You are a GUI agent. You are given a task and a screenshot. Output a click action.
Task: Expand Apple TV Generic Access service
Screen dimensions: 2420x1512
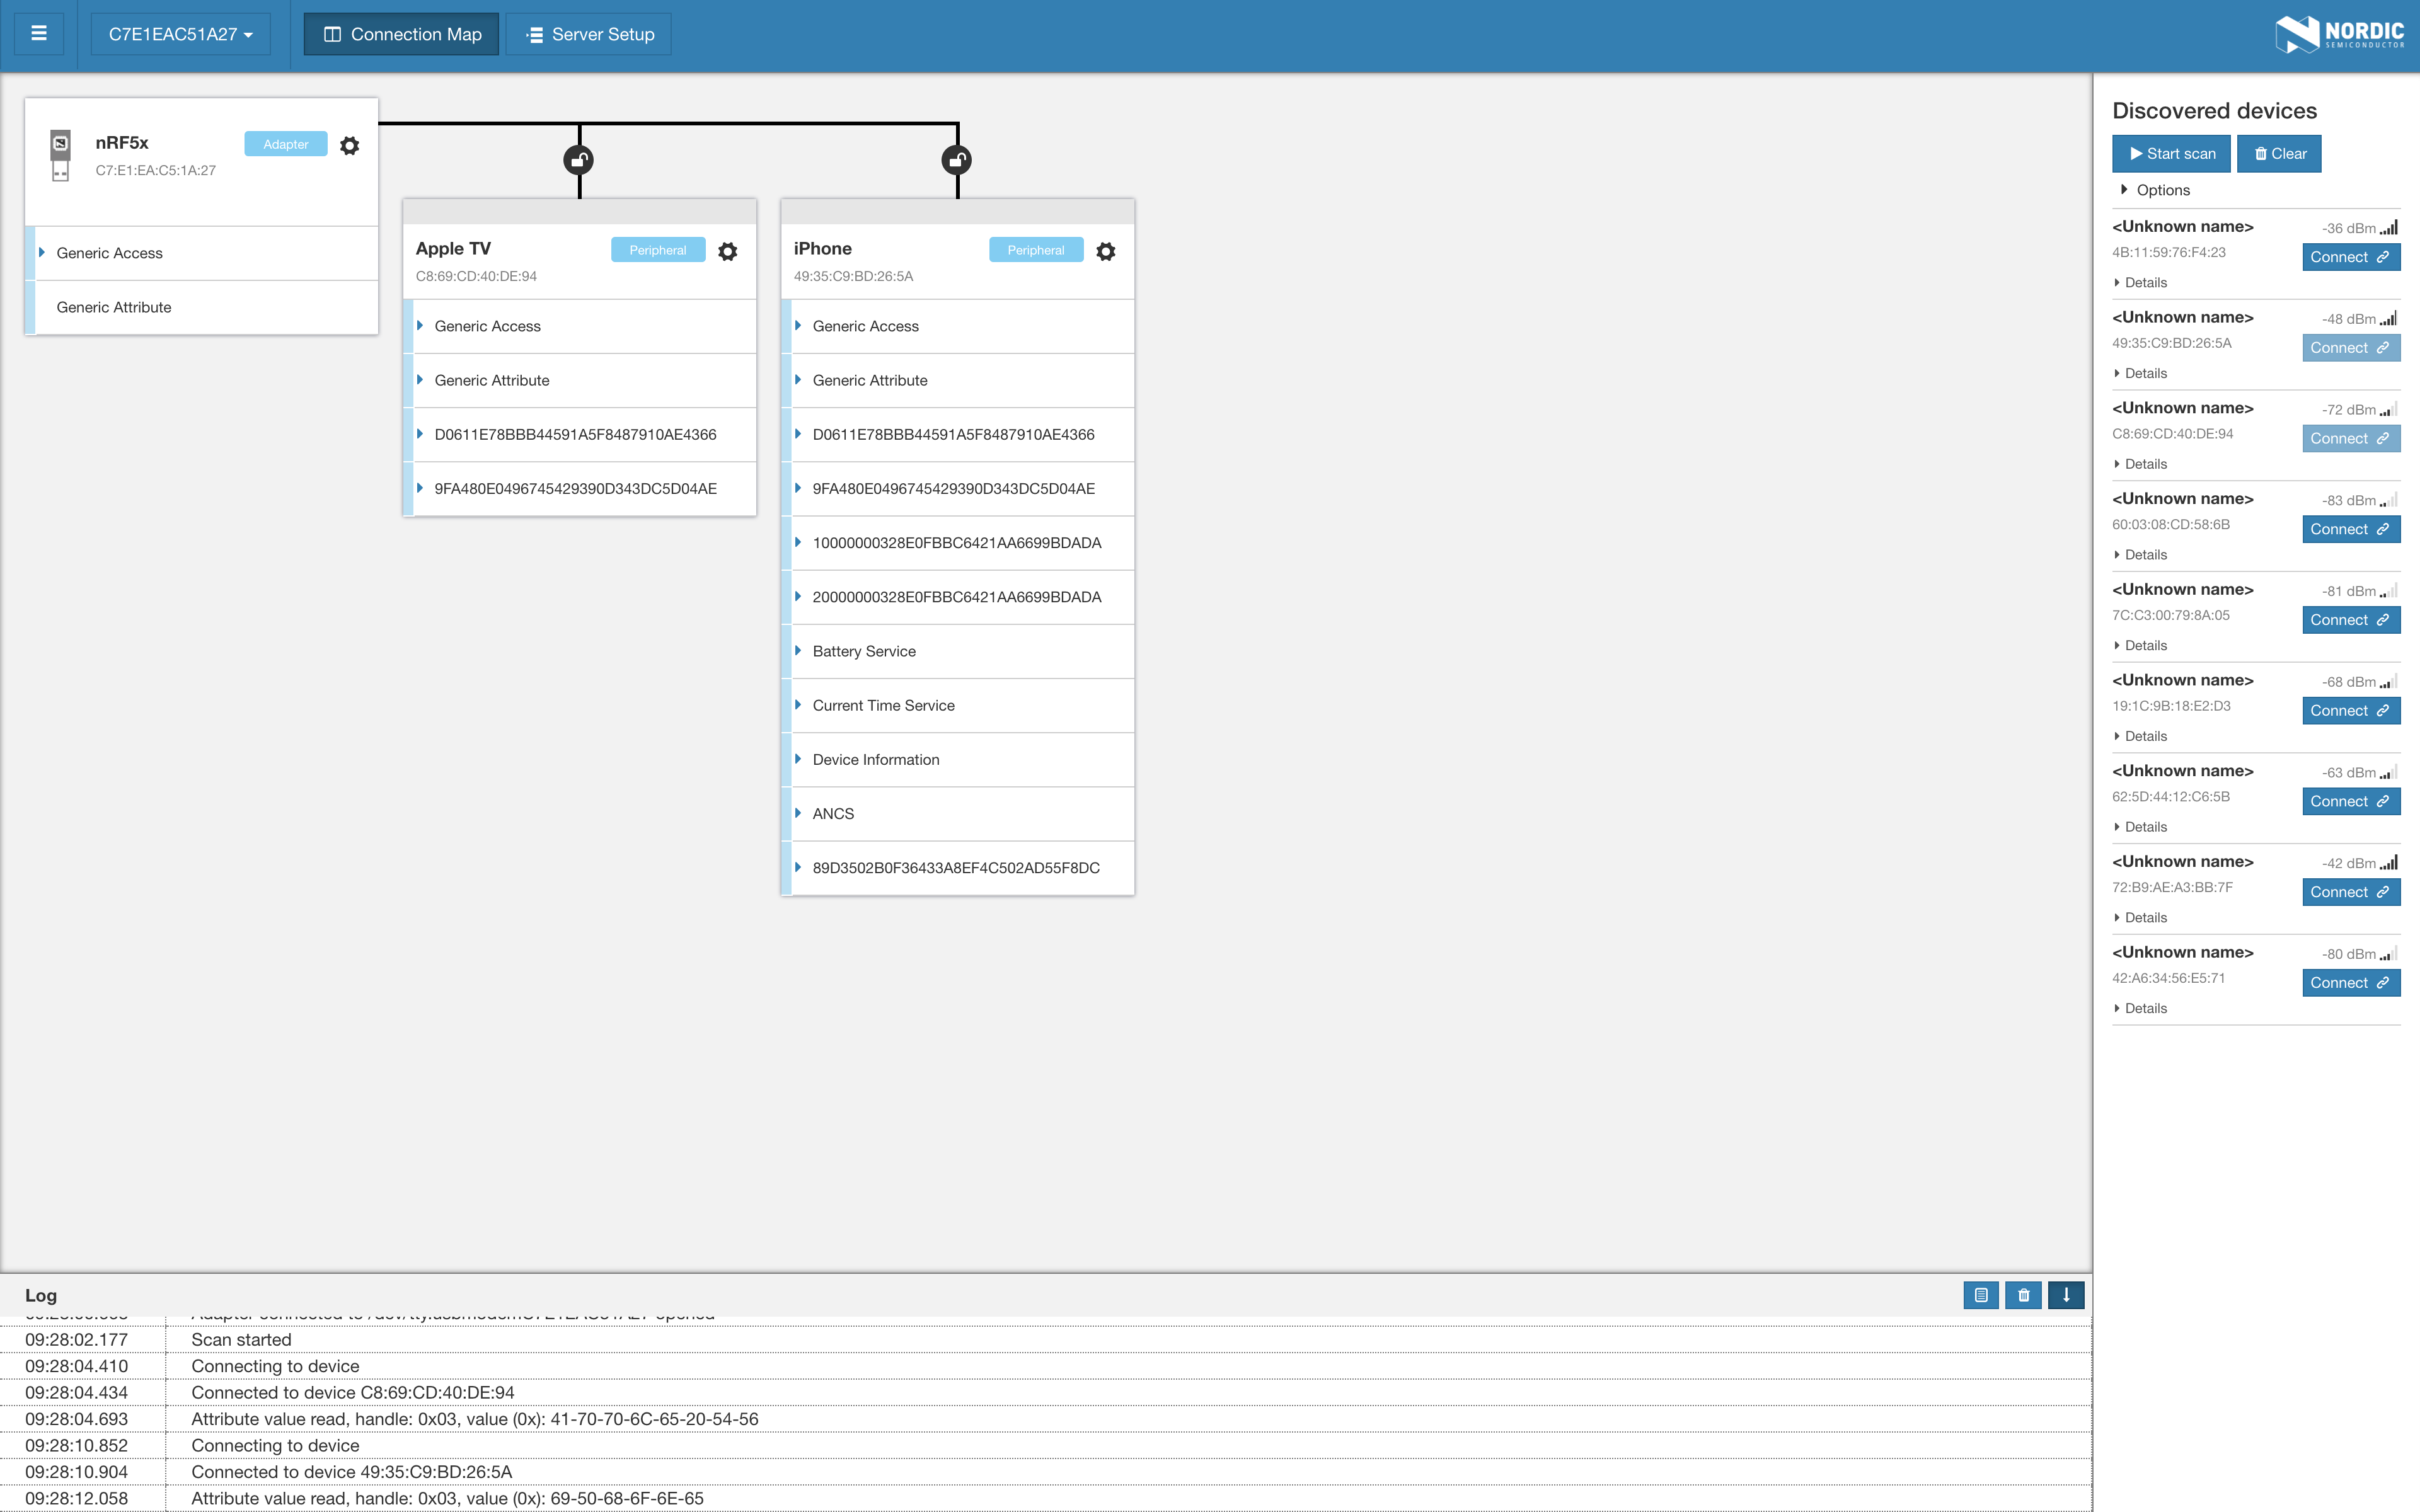[x=487, y=326]
